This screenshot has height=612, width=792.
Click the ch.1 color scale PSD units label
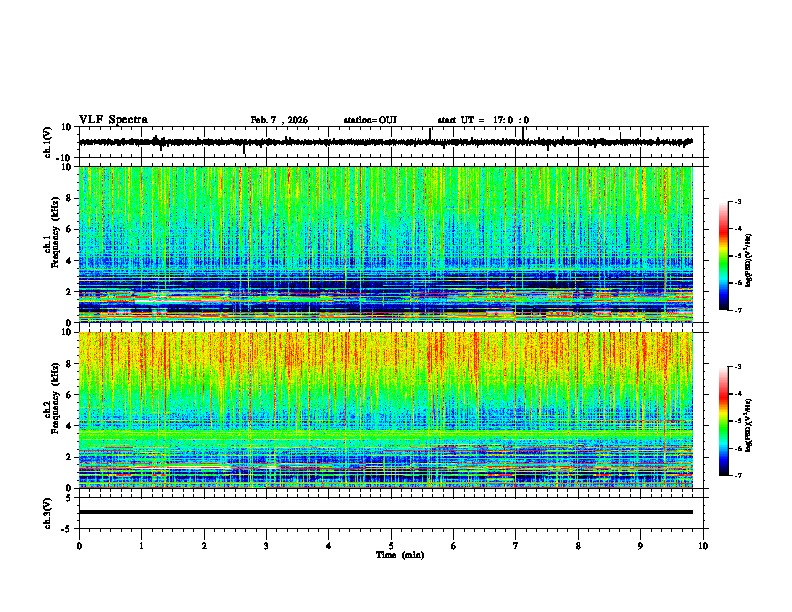pos(749,260)
